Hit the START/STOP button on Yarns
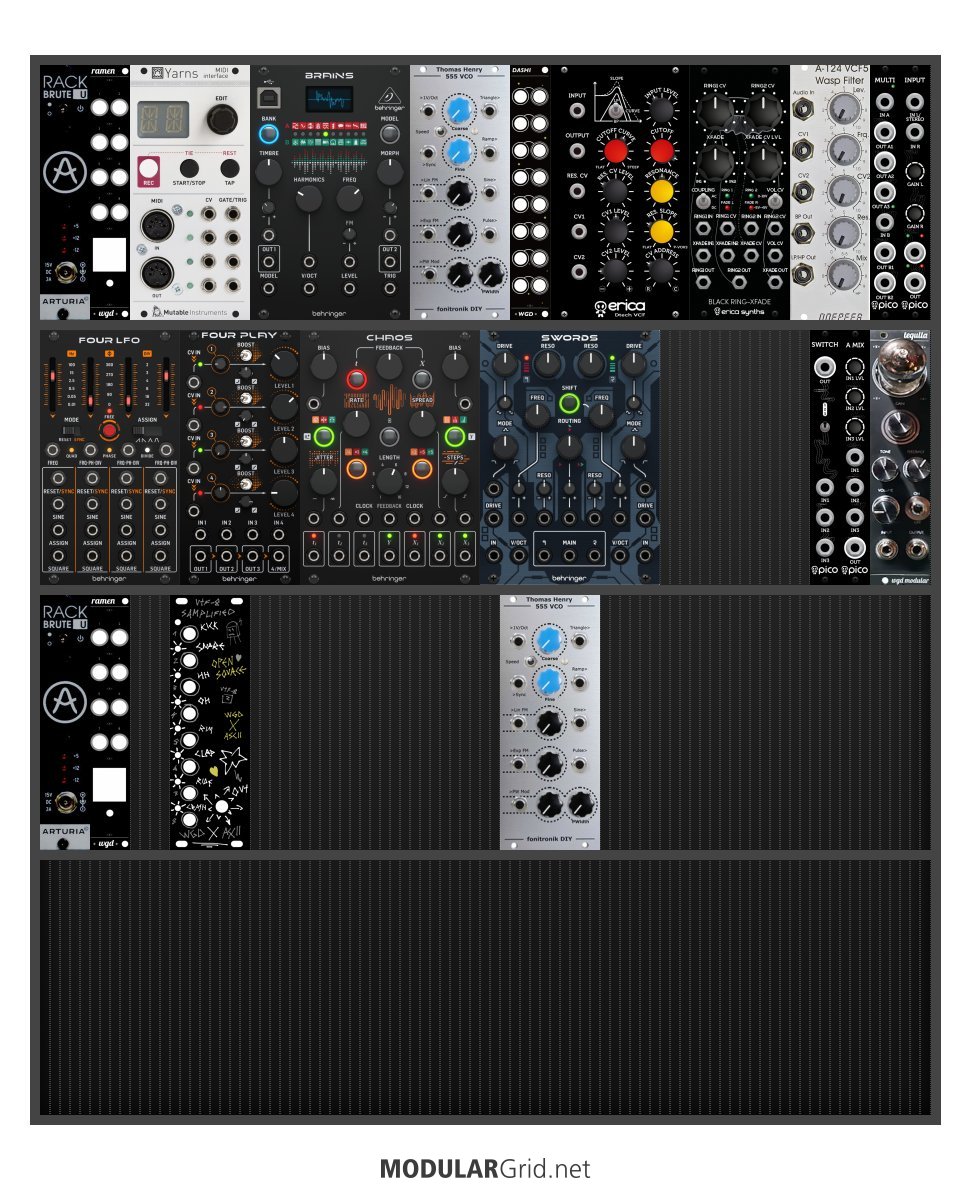Image resolution: width=971 pixels, height=1190 pixels. click(x=189, y=168)
